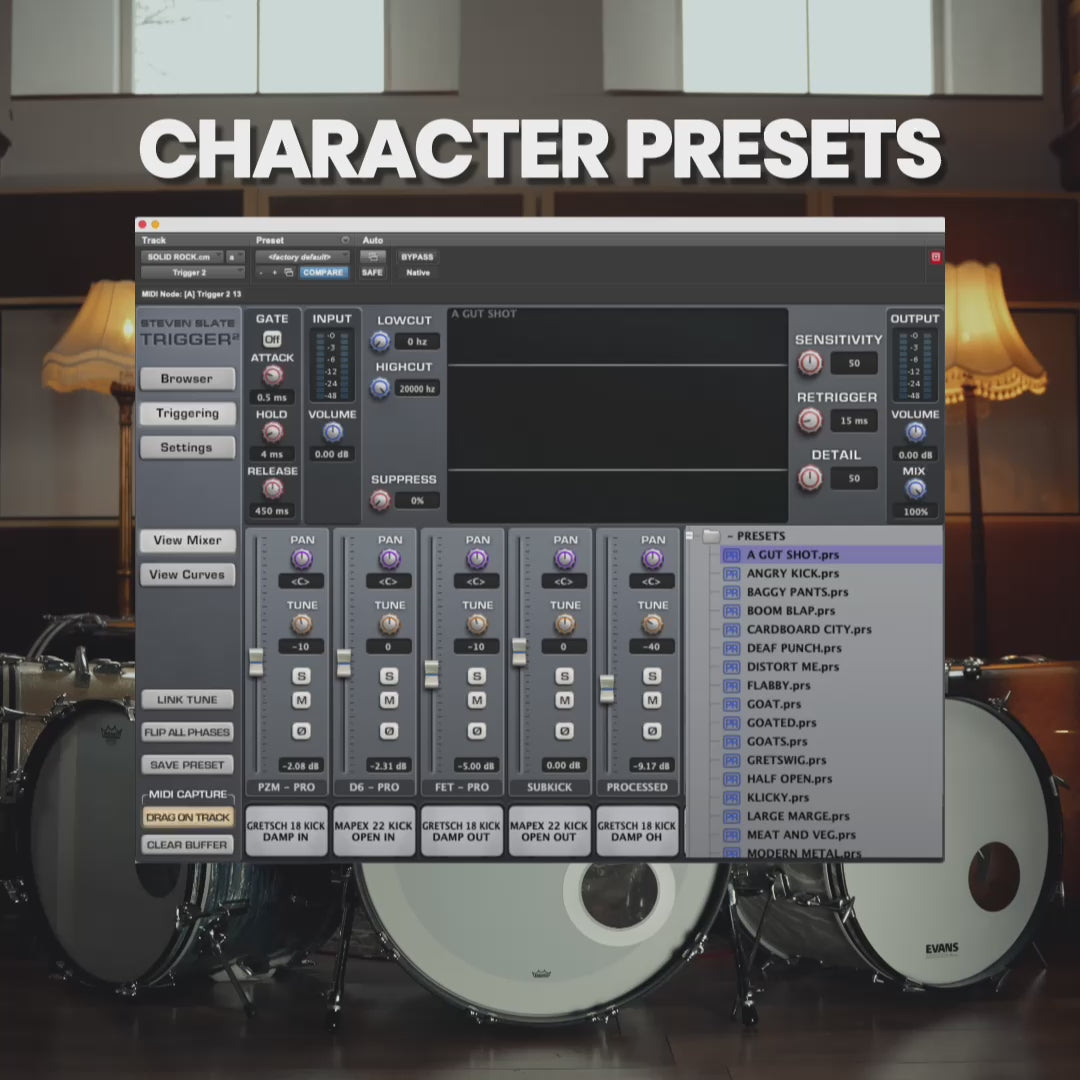Click the D6 - PRO tune knob
This screenshot has width=1080, height=1080.
point(389,625)
